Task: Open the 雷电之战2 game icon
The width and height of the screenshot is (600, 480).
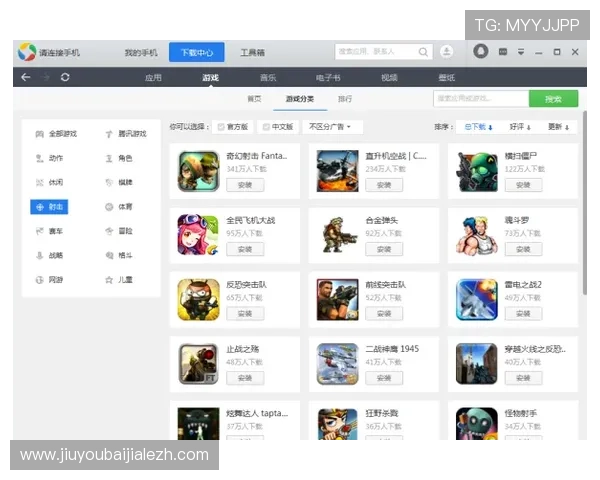Action: point(476,298)
